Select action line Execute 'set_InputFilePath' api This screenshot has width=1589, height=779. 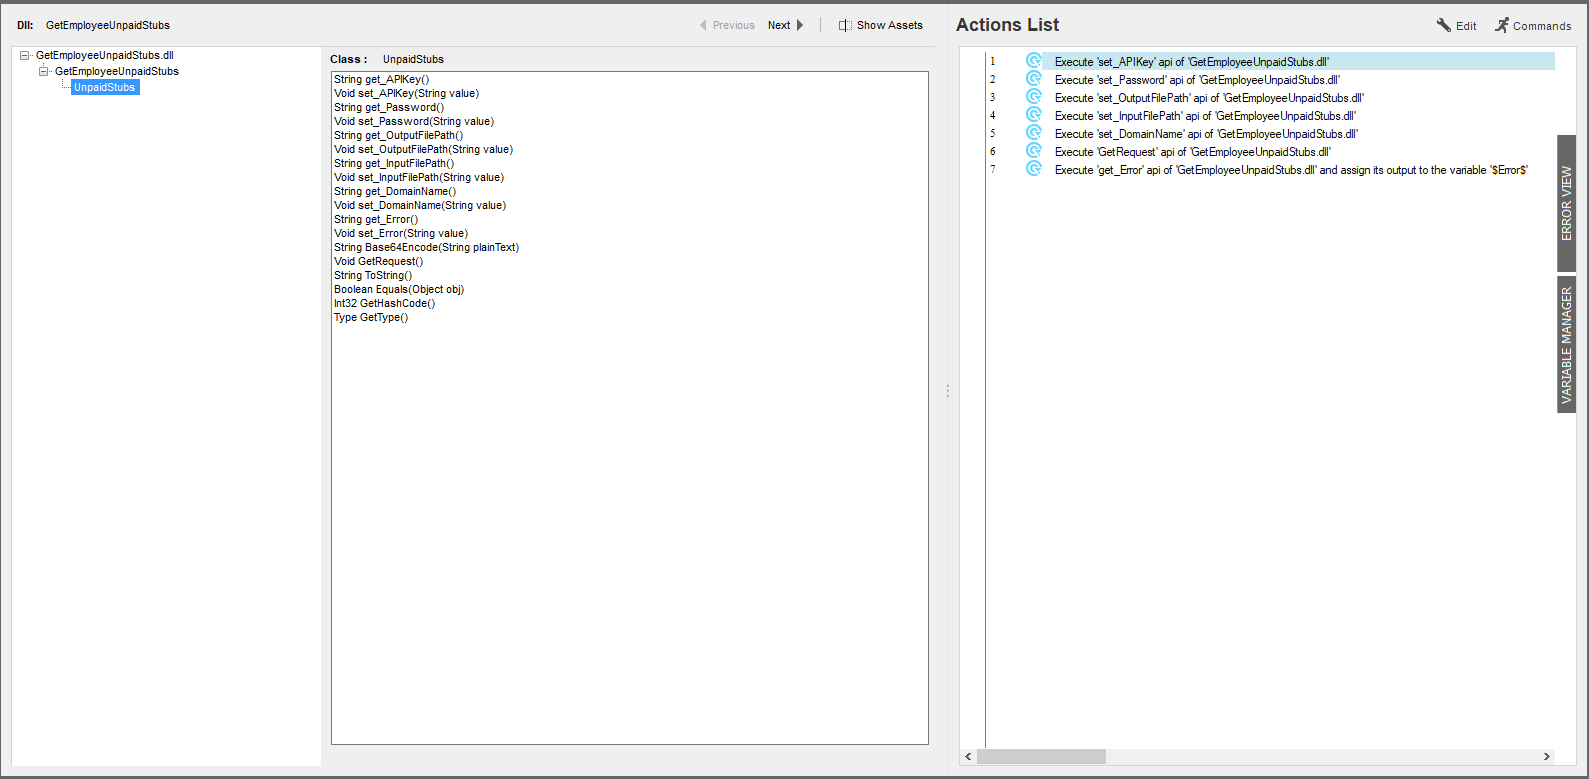(1205, 116)
